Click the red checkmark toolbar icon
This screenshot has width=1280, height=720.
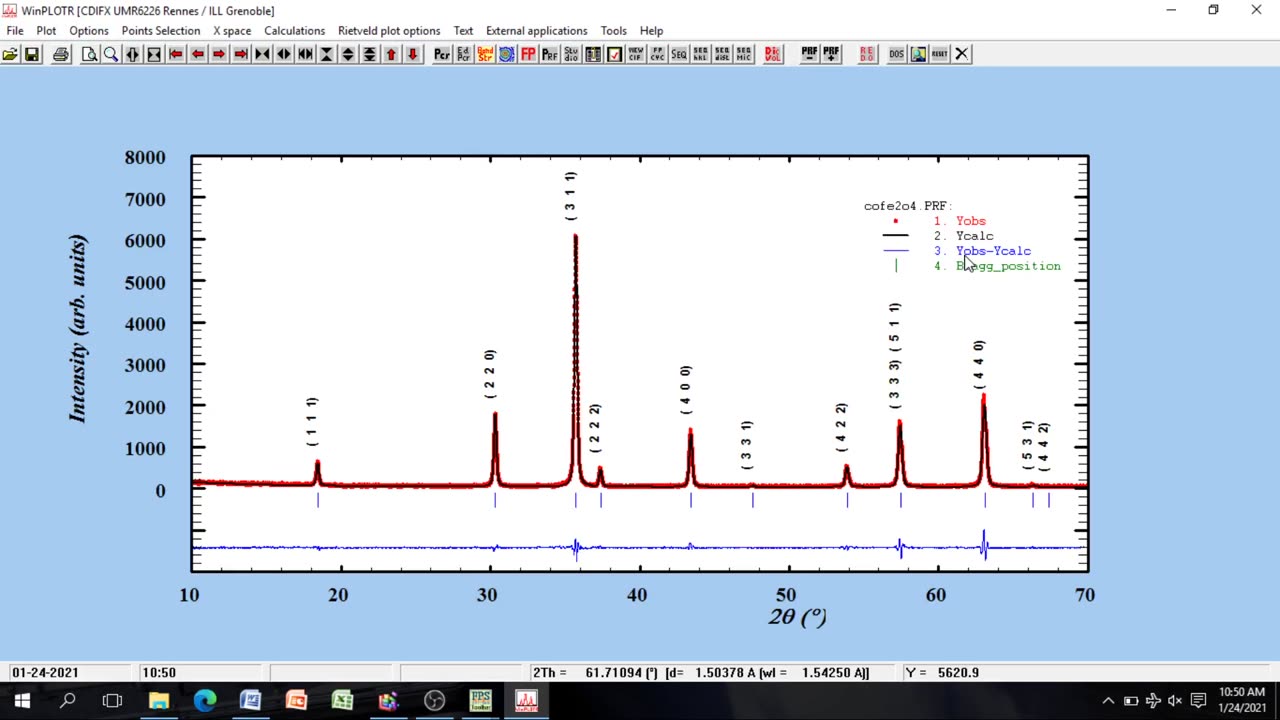614,54
